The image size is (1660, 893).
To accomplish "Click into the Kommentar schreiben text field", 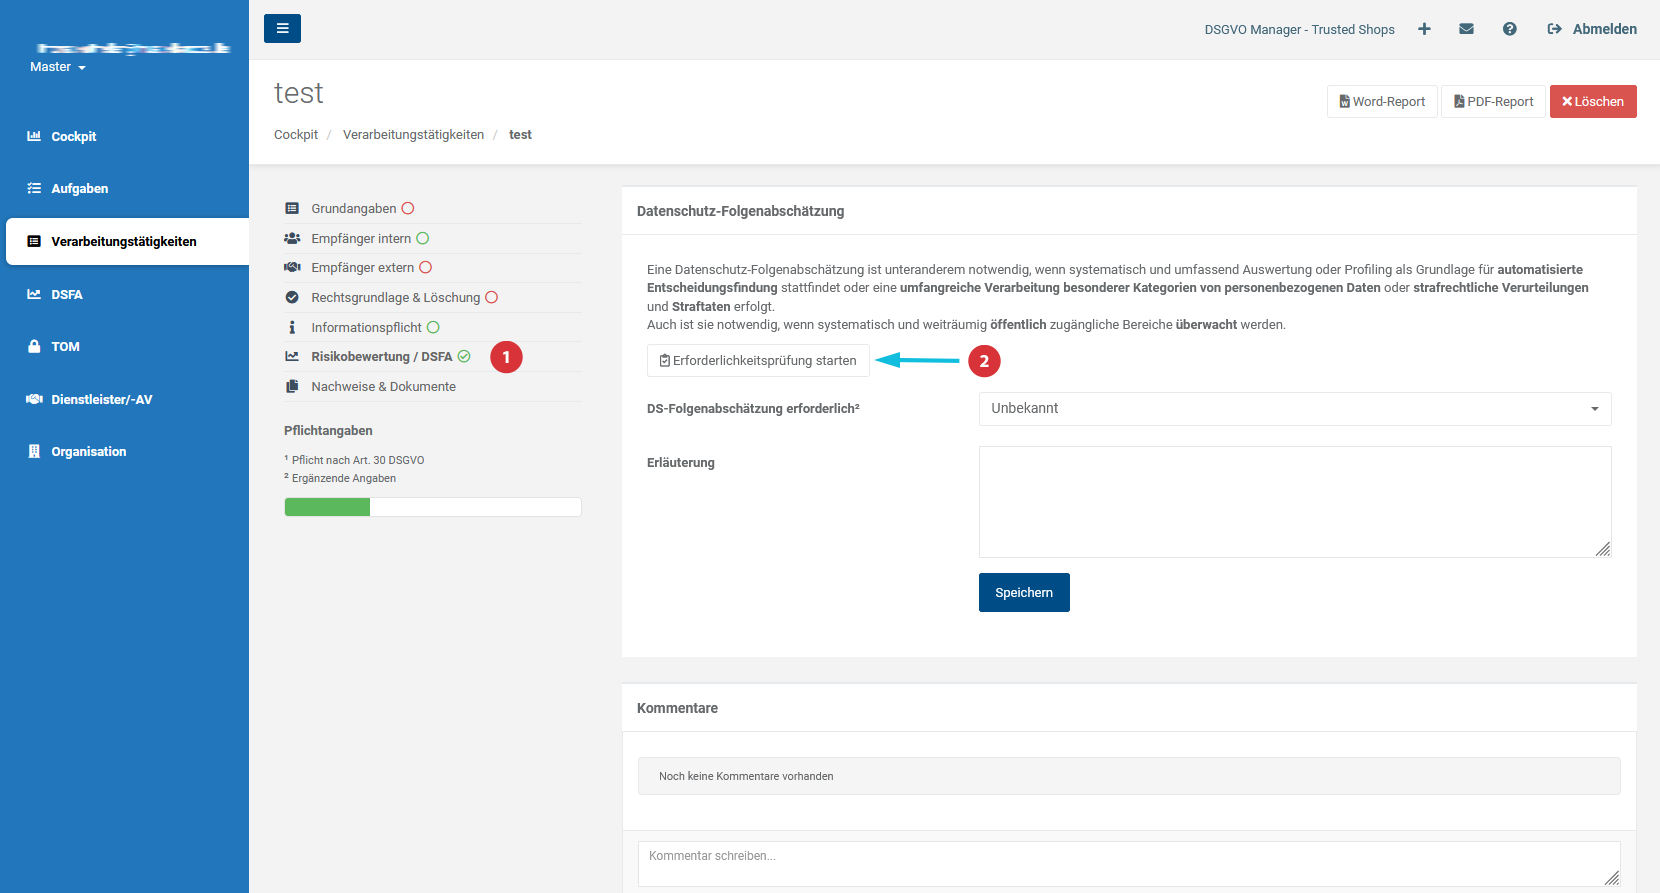I will click(x=1128, y=863).
